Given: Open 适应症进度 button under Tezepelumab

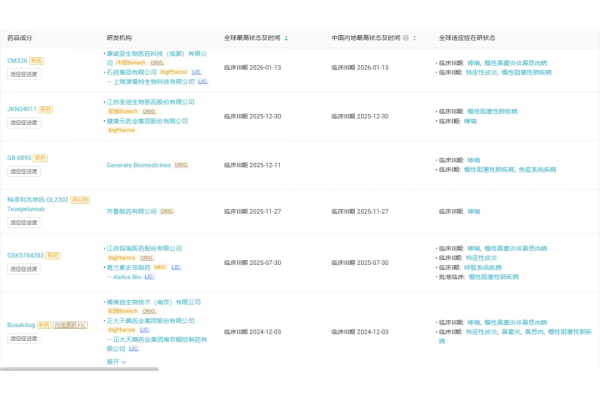Looking at the screenshot, I should pyautogui.click(x=24, y=224).
